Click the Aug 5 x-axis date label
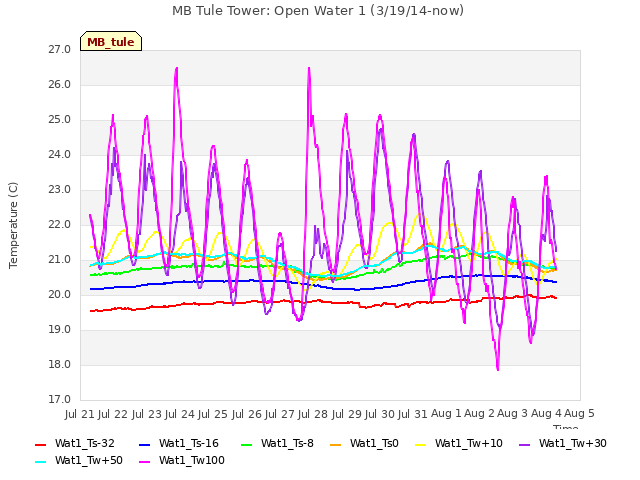Screen dimensions: 640x480 pos(579,414)
